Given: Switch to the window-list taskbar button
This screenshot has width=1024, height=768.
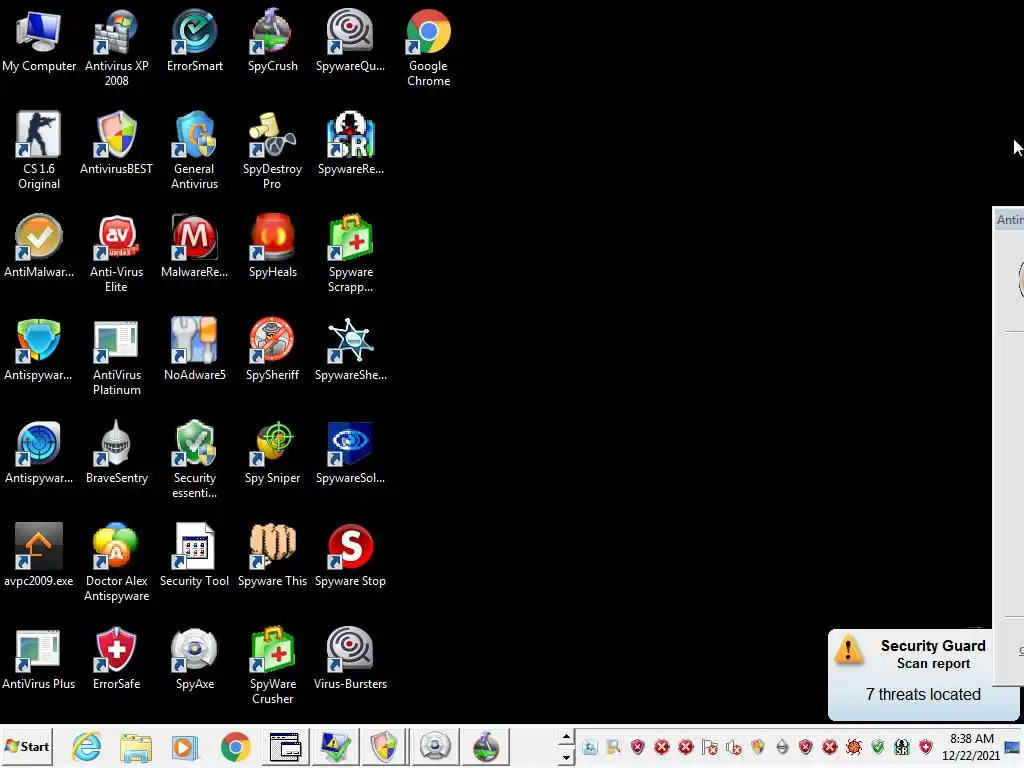Looking at the screenshot, I should tap(285, 746).
